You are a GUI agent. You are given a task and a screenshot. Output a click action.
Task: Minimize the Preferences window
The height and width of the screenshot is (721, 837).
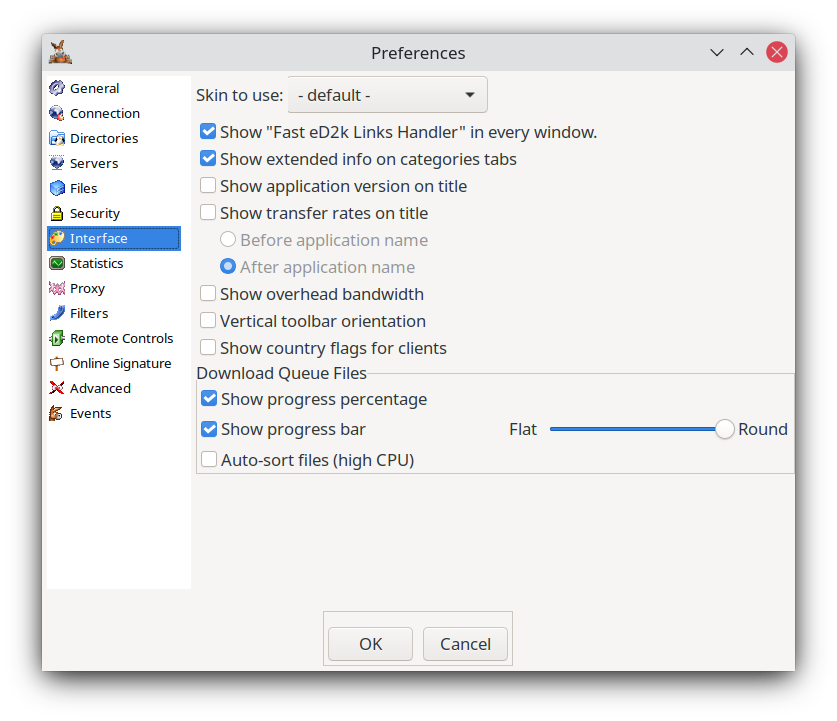(717, 52)
